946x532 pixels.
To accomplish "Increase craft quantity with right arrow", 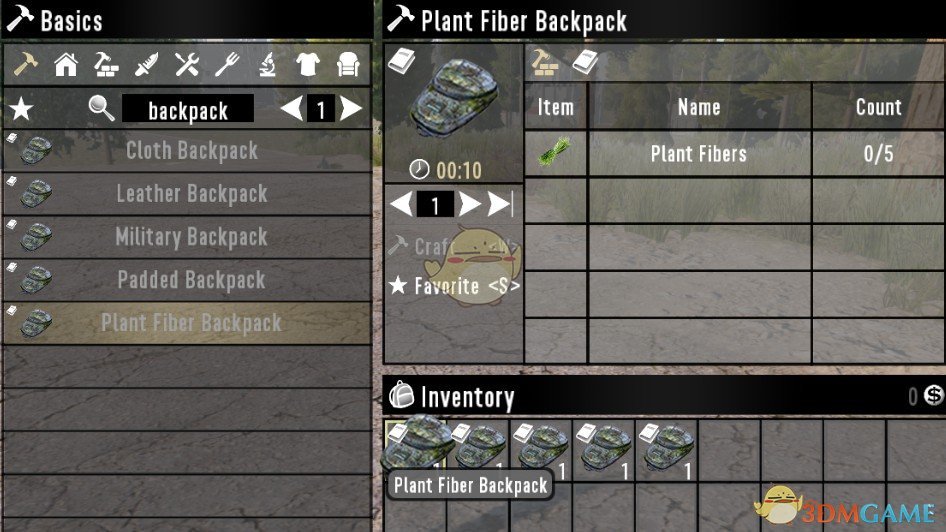I will click(x=469, y=204).
